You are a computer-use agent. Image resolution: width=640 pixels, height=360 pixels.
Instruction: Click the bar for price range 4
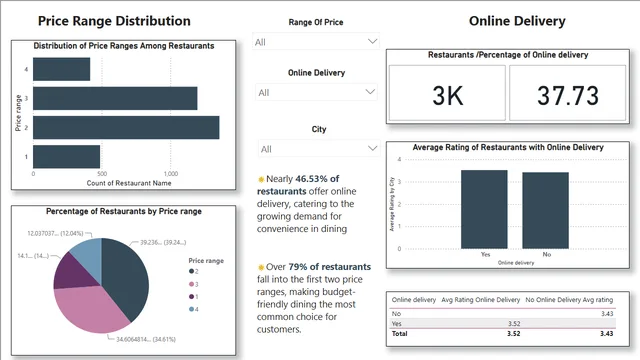pos(62,69)
